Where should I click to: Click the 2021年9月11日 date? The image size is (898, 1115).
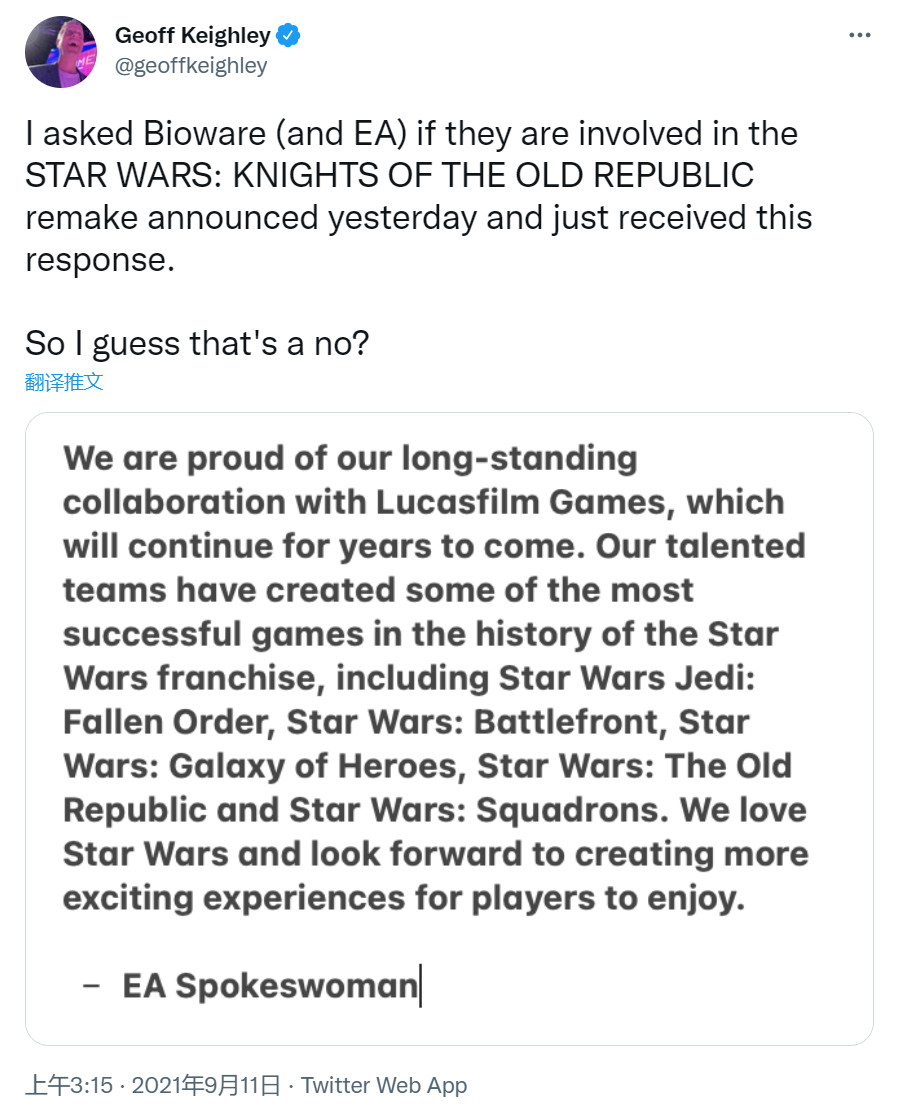206,1085
